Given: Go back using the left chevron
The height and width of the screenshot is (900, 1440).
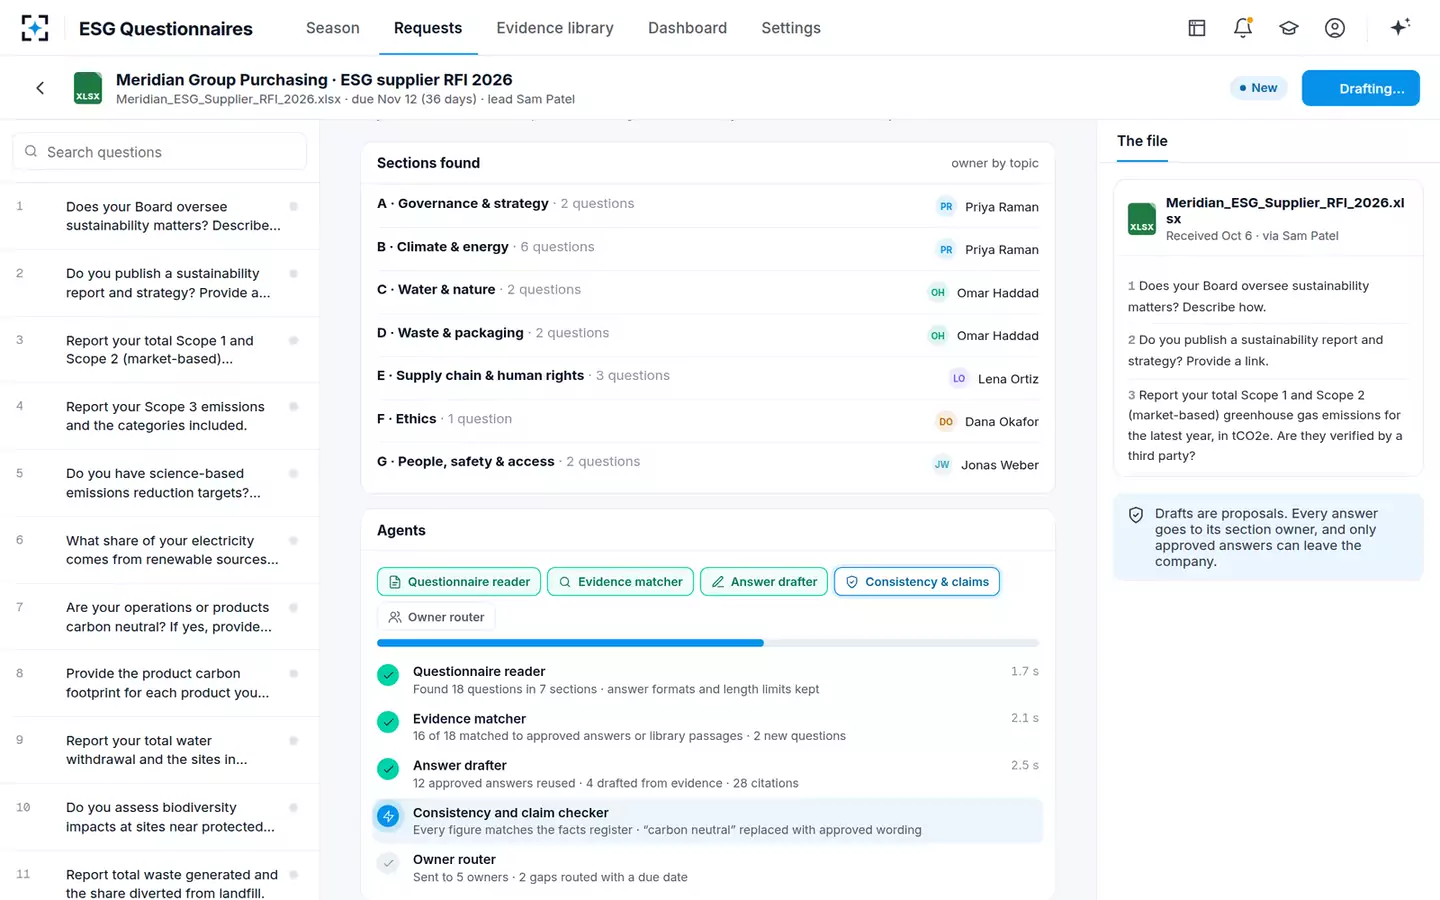Looking at the screenshot, I should 40,88.
